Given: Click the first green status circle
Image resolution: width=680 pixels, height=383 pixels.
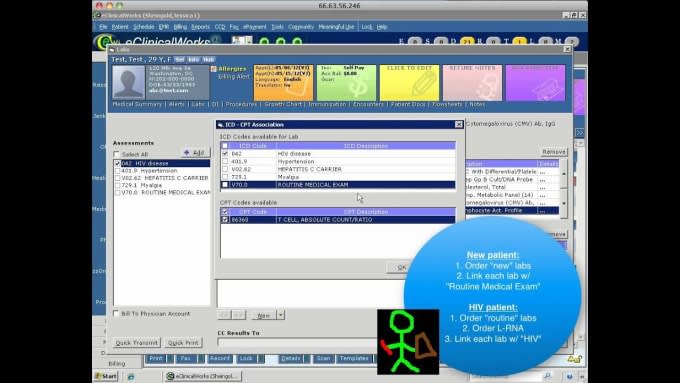Looking at the screenshot, I should coord(264,42).
